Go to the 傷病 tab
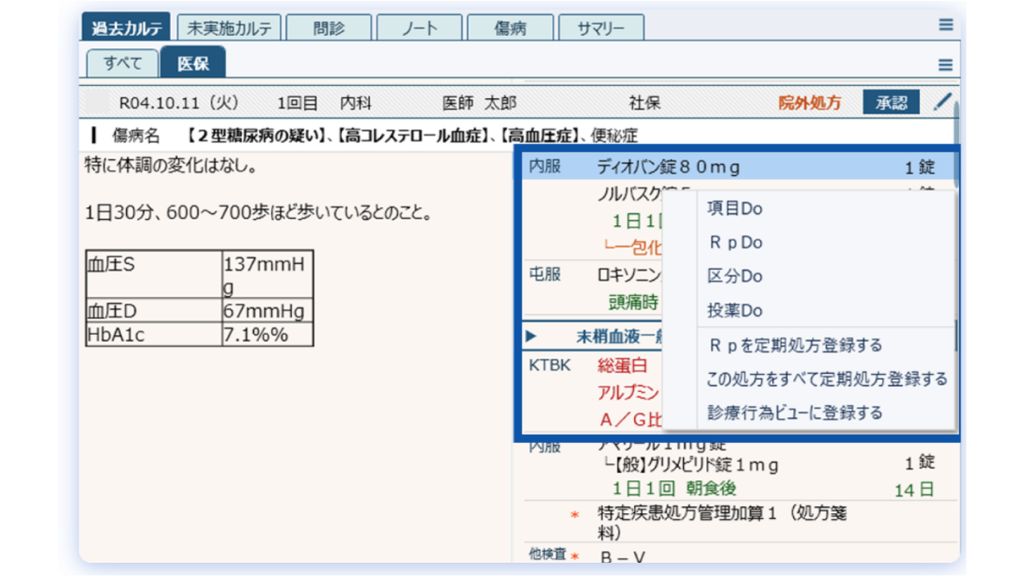 [x=510, y=28]
